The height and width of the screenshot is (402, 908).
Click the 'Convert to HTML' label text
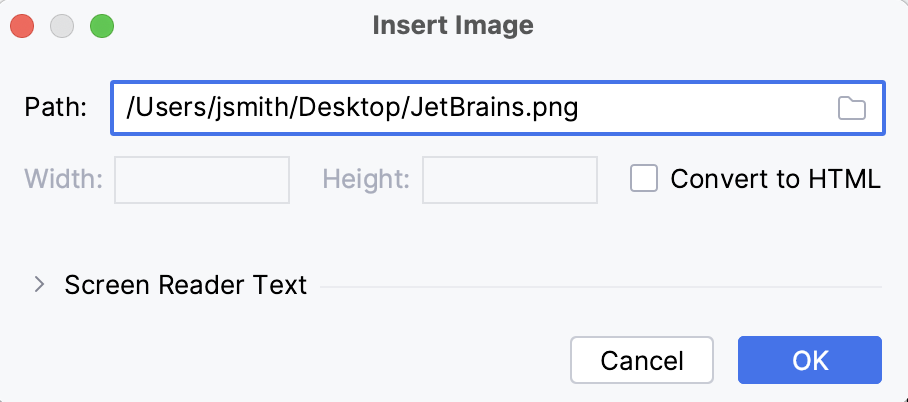[x=775, y=179]
